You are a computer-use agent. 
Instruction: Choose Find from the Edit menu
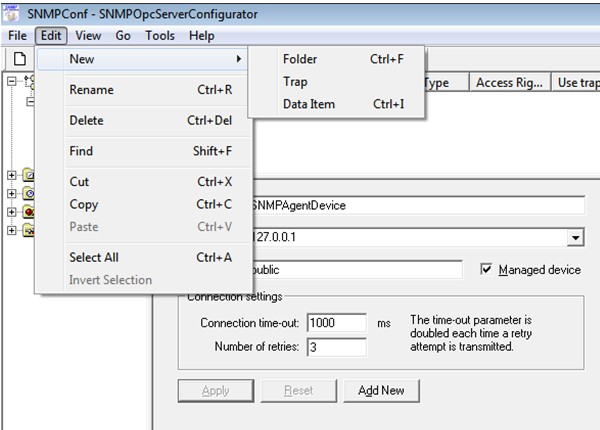coord(144,151)
